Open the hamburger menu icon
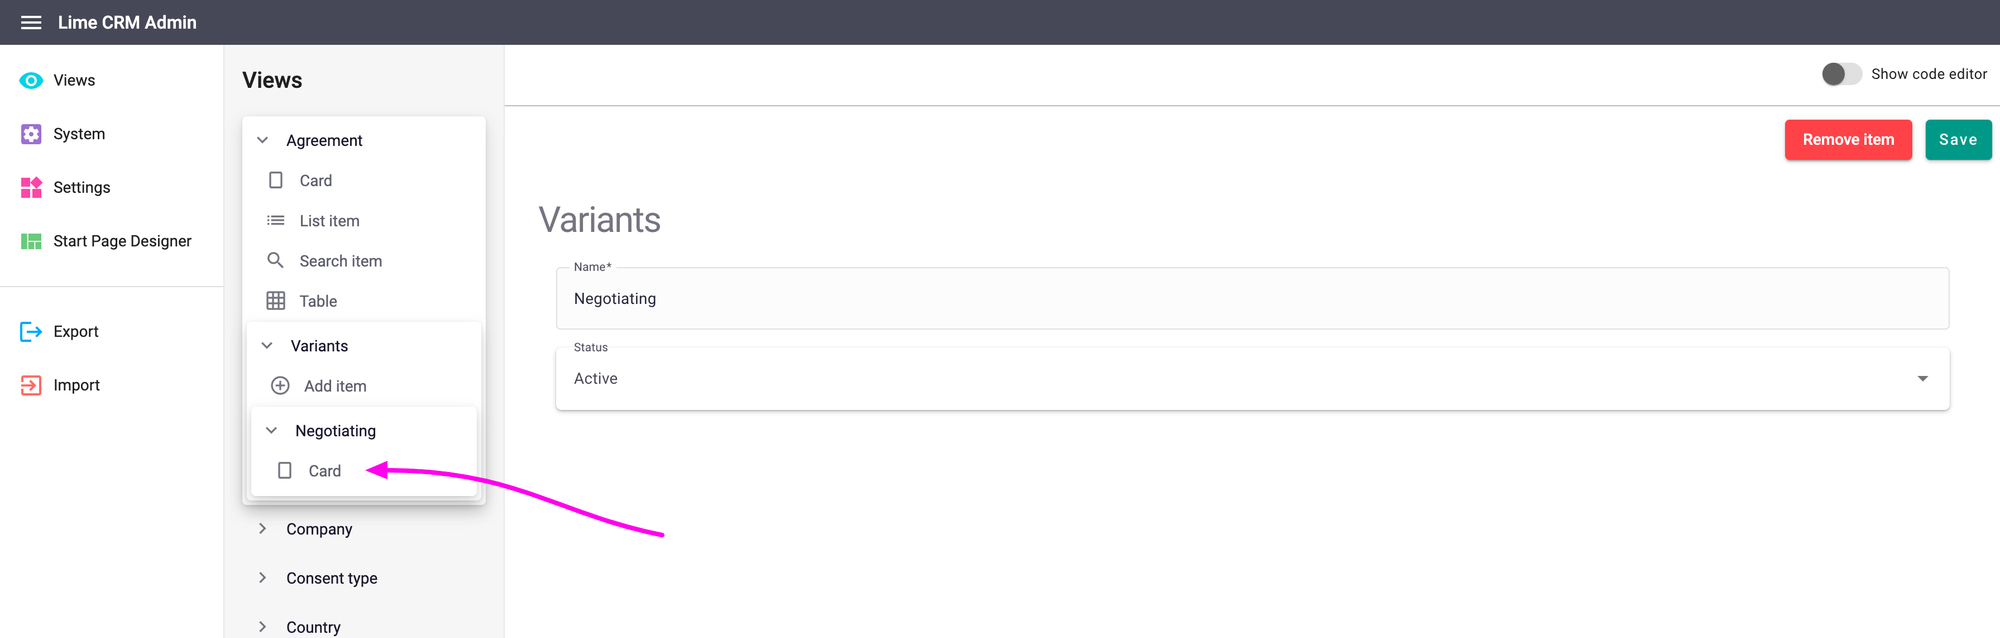 (x=31, y=22)
